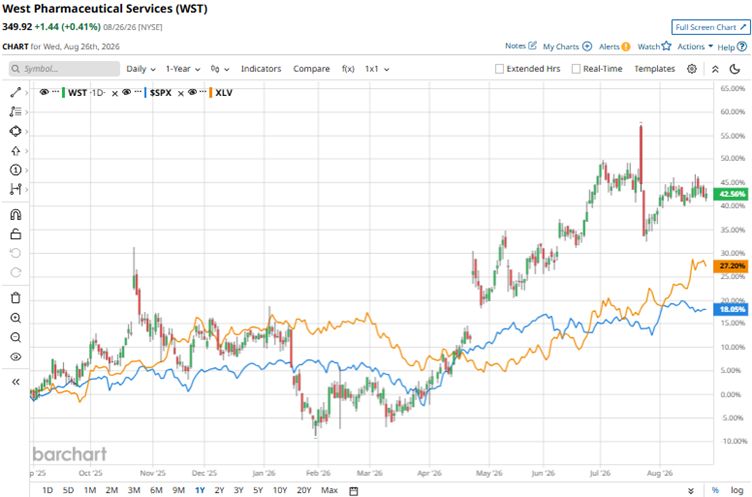Open Indicators menu
This screenshot has width=752, height=497.
(x=261, y=69)
